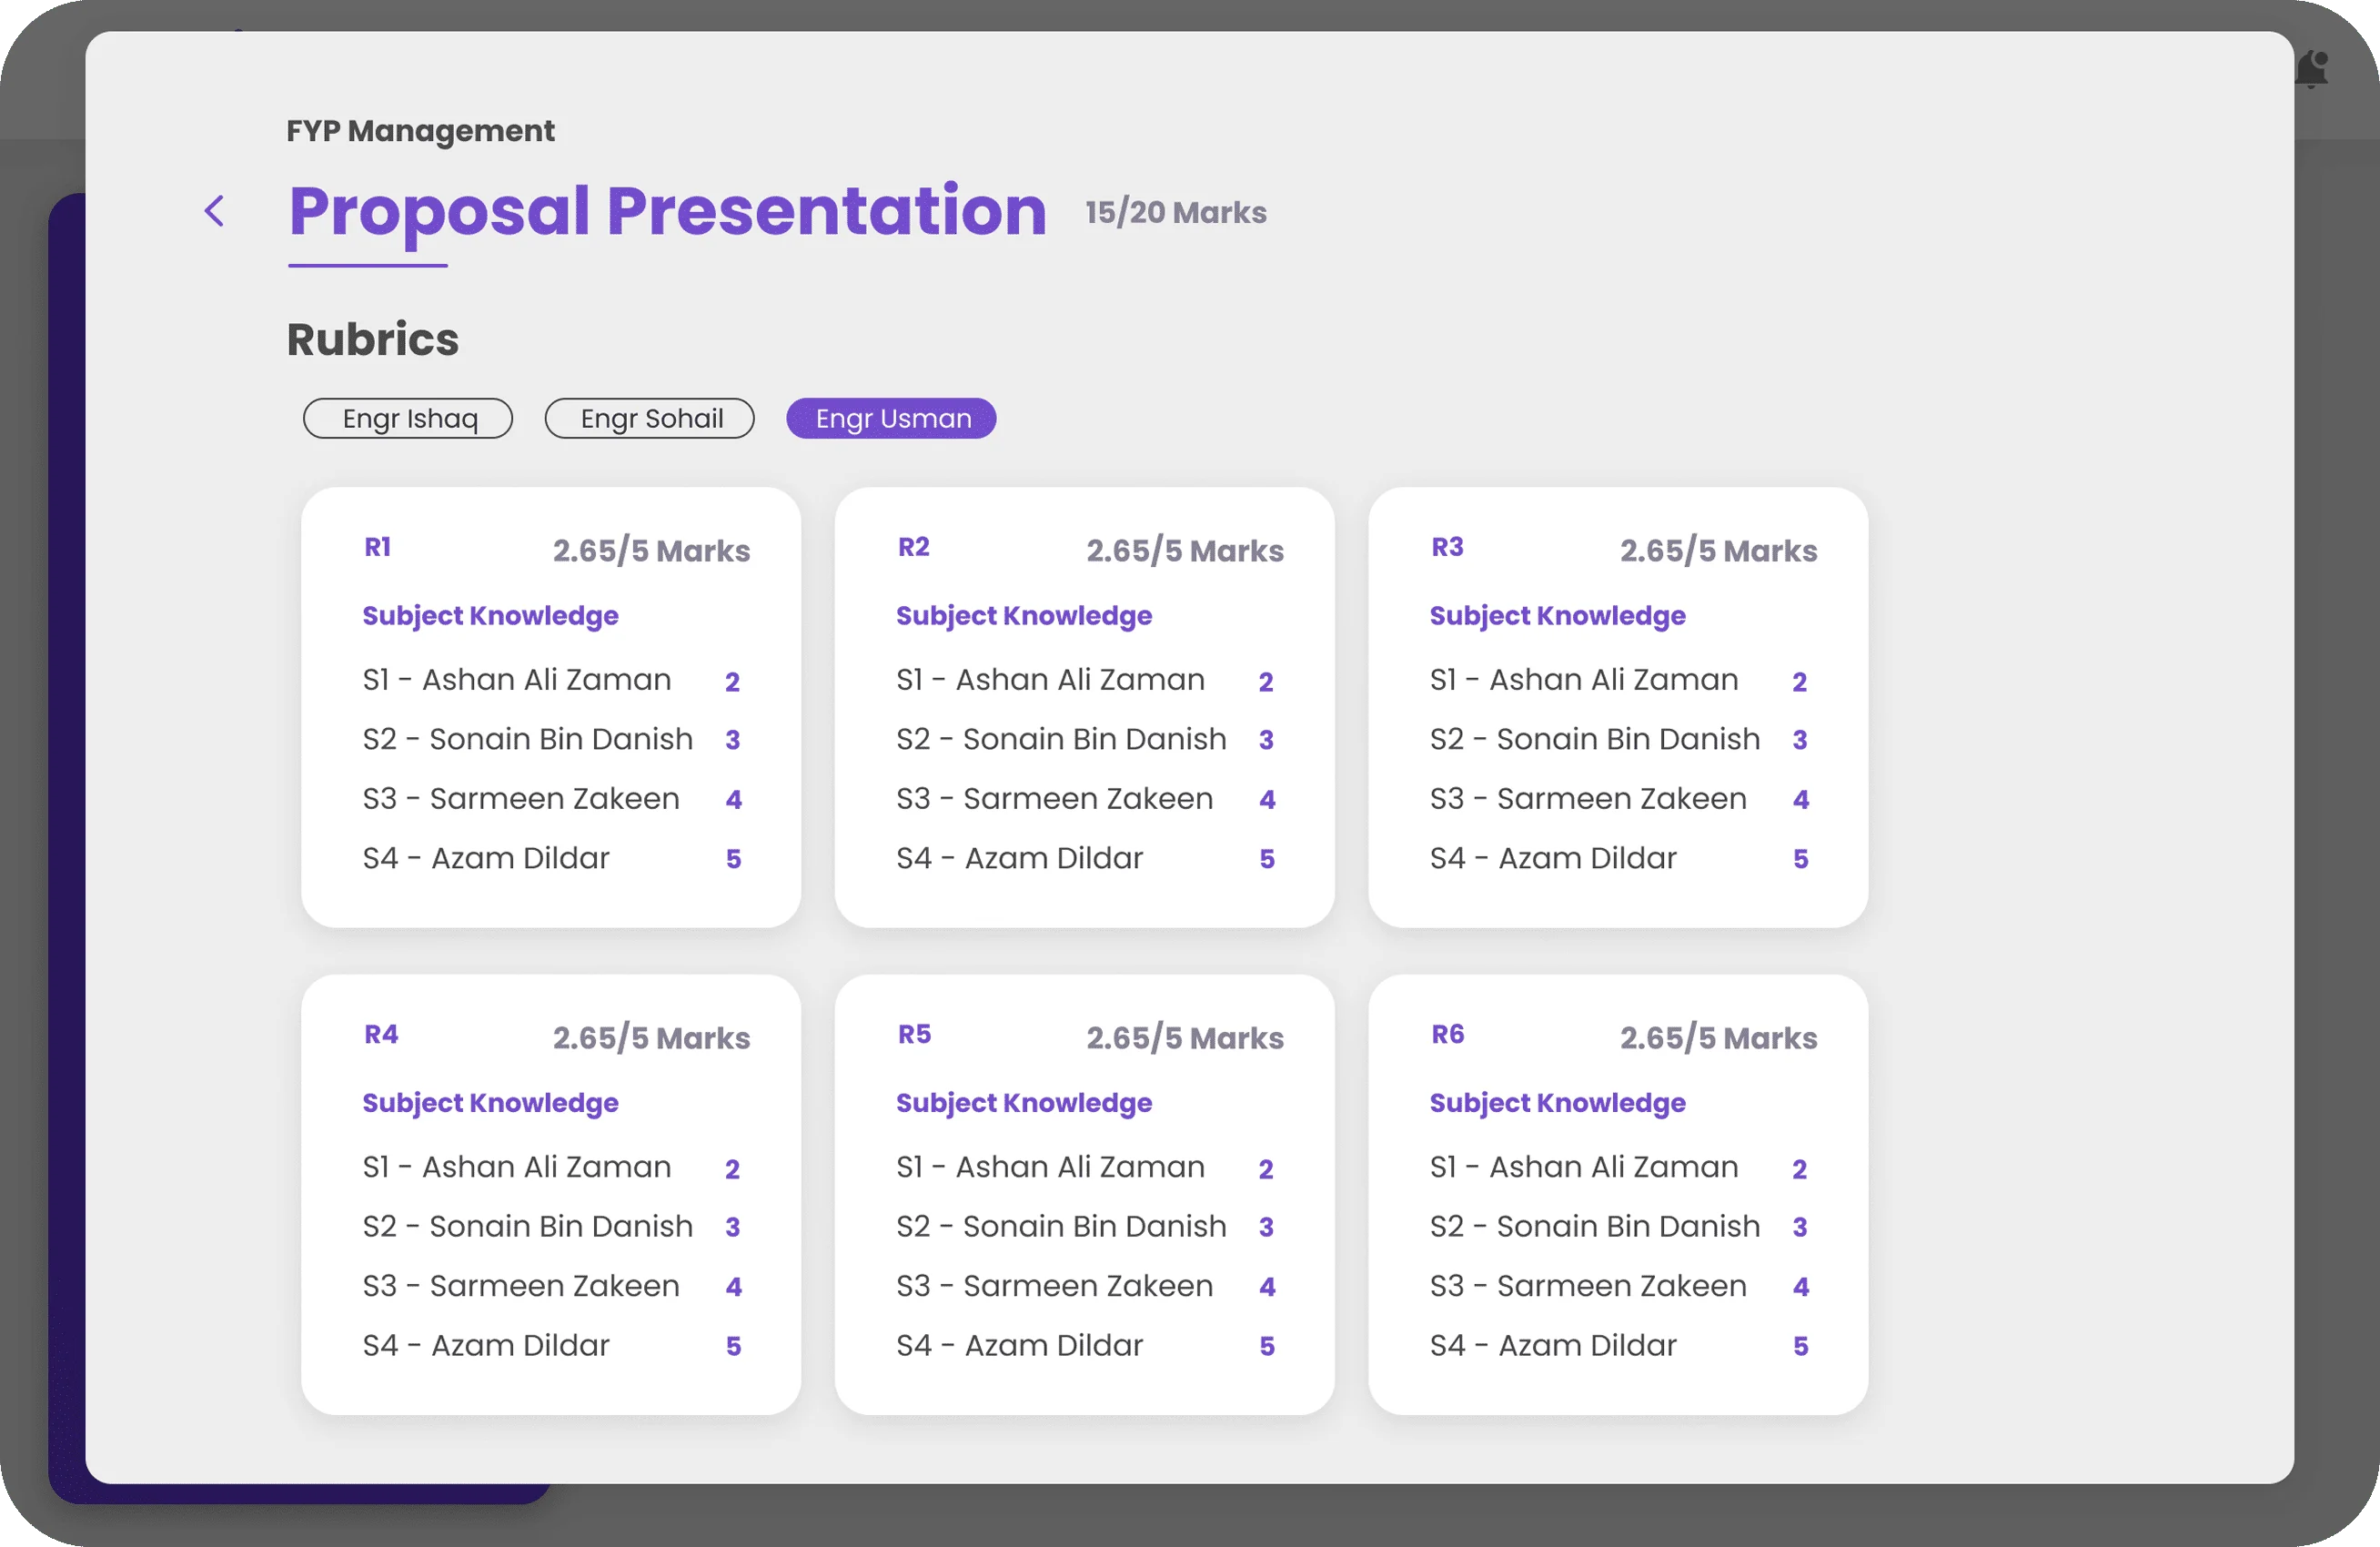
Task: Click the 2.65/5 Marks score on R3
Action: (1718, 550)
